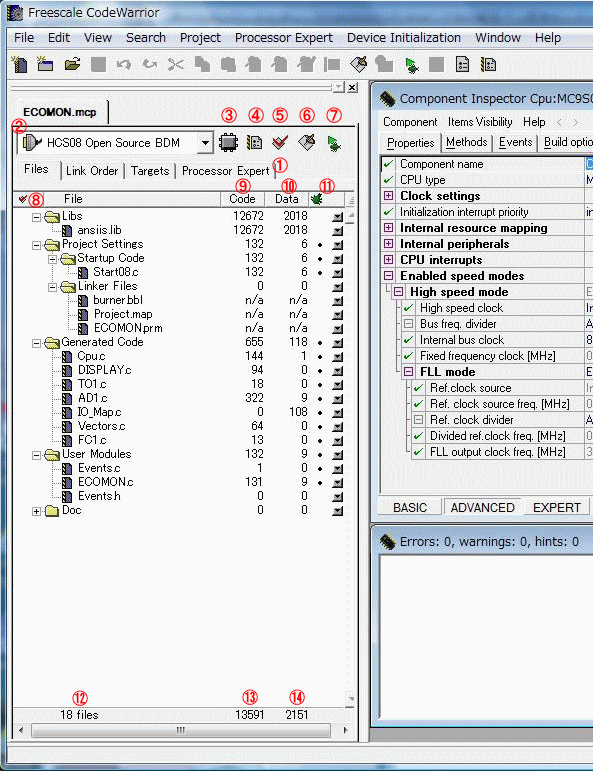Collapse the FLL mode property group
This screenshot has width=594, height=772.
click(x=408, y=372)
